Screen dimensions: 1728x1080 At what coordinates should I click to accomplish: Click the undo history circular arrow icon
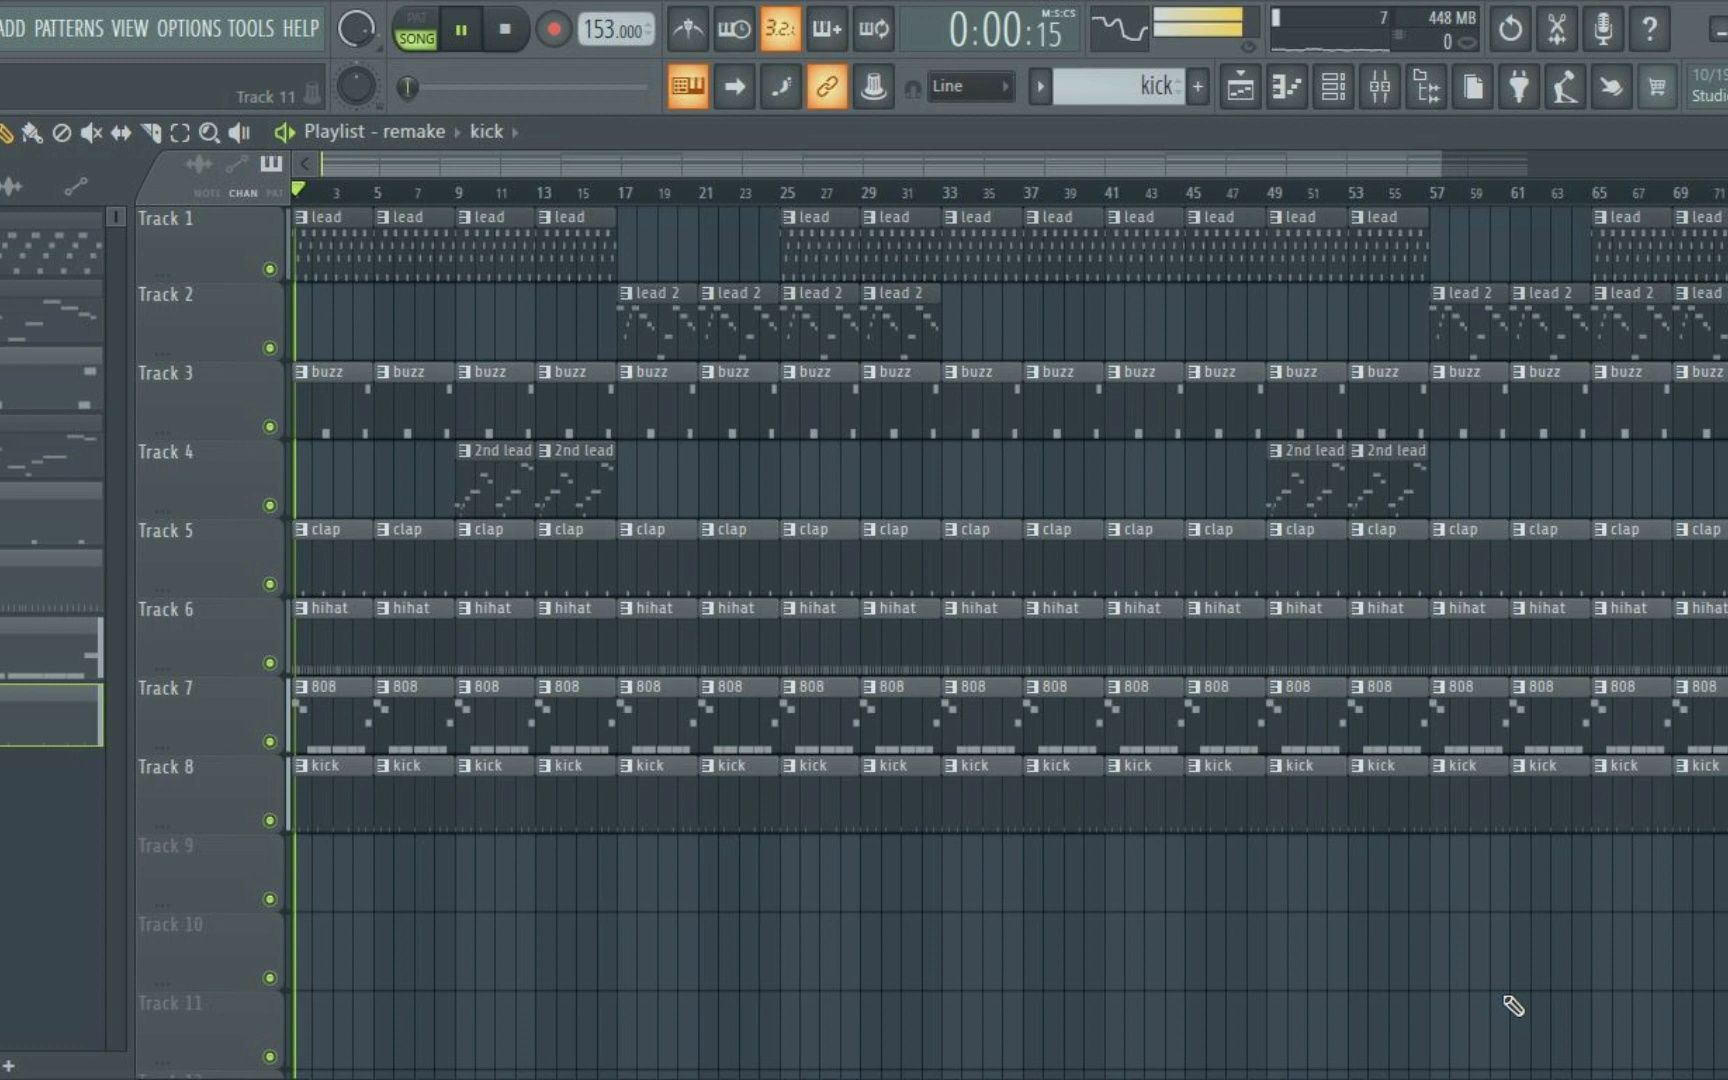coord(1510,29)
